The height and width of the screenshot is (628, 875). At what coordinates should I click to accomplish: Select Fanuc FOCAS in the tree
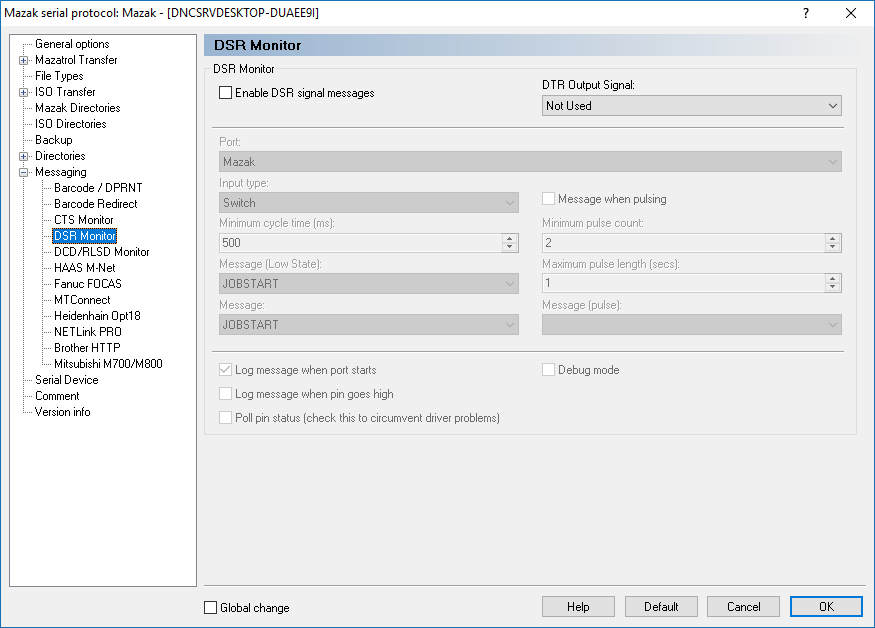[x=89, y=284]
